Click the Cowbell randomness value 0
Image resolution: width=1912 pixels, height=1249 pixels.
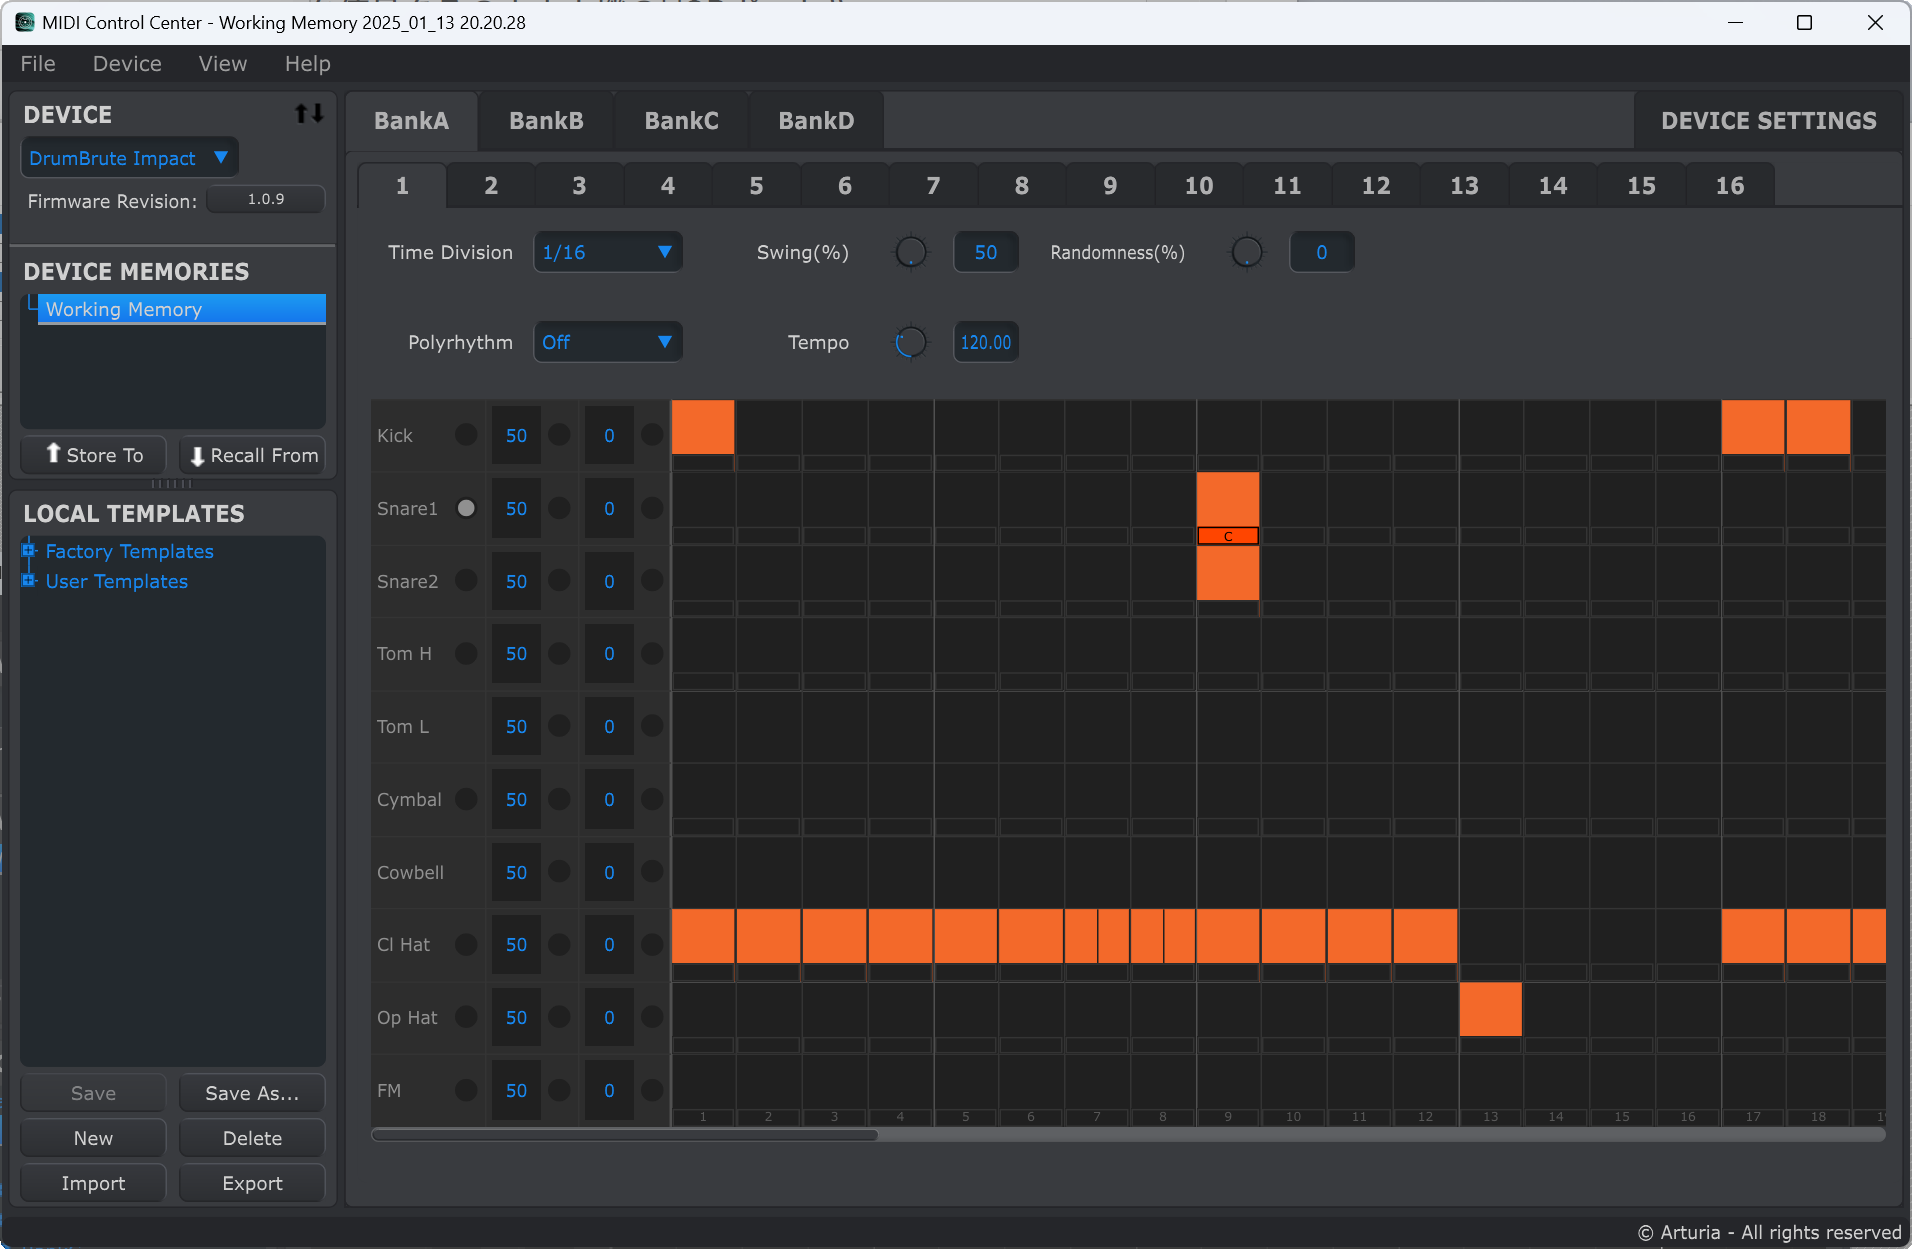tap(609, 872)
